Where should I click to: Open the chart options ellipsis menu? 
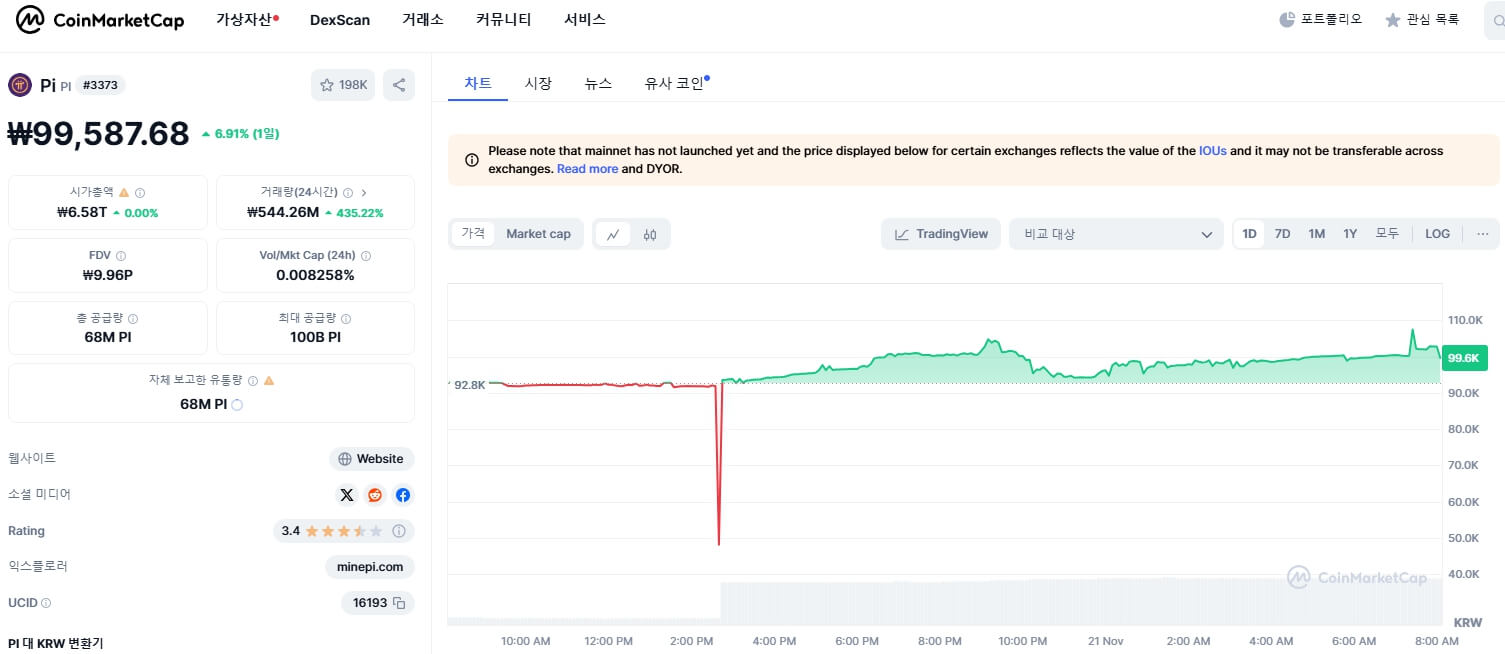(x=1482, y=233)
